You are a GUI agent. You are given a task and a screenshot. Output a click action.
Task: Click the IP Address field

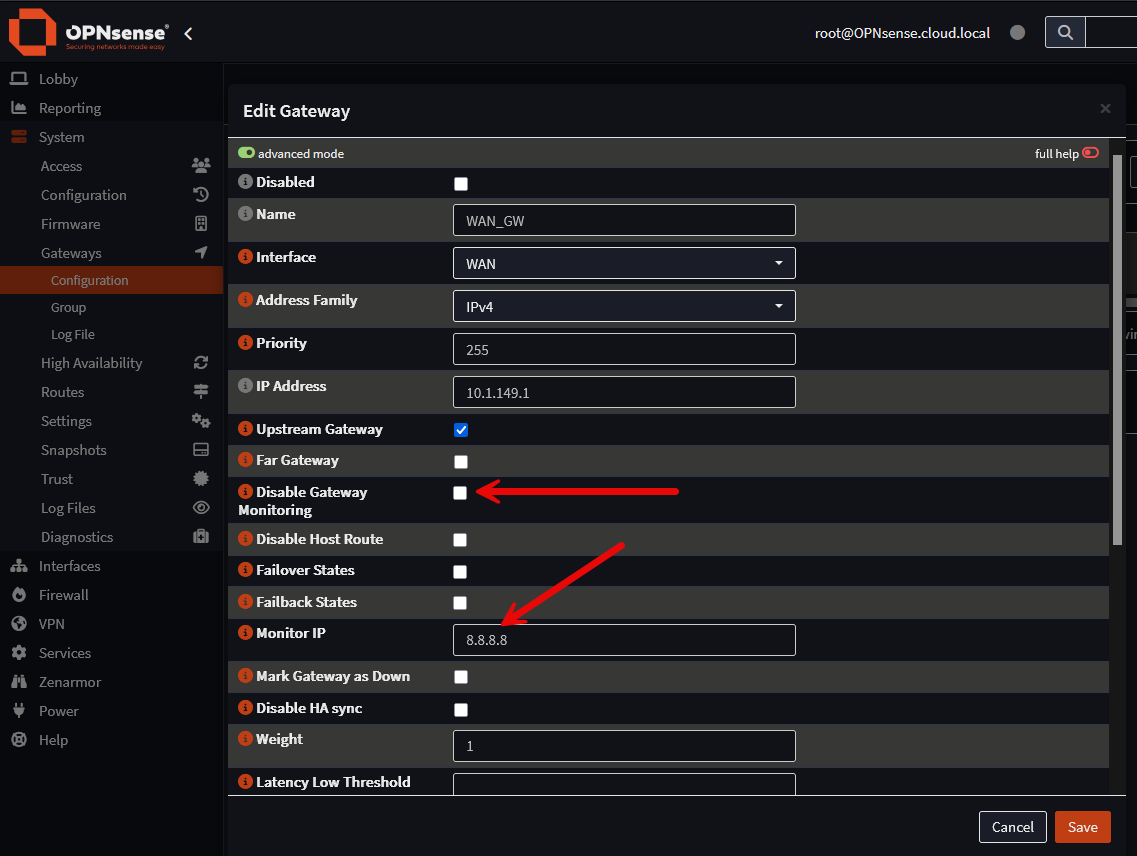pyautogui.click(x=624, y=392)
